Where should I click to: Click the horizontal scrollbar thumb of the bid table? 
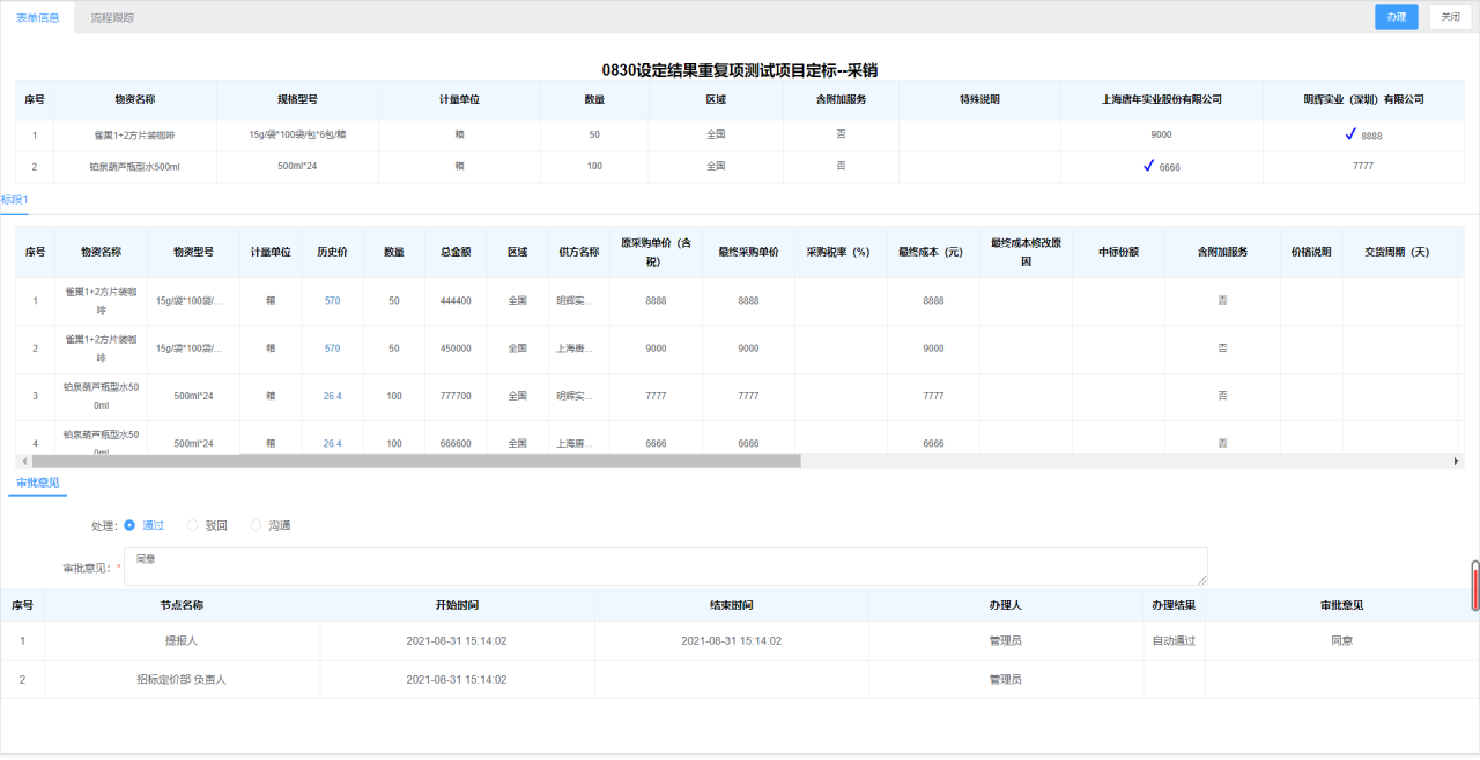point(416,461)
